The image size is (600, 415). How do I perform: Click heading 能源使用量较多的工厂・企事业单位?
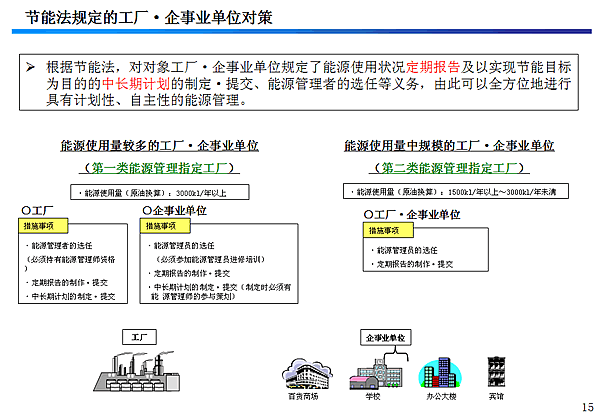159,146
